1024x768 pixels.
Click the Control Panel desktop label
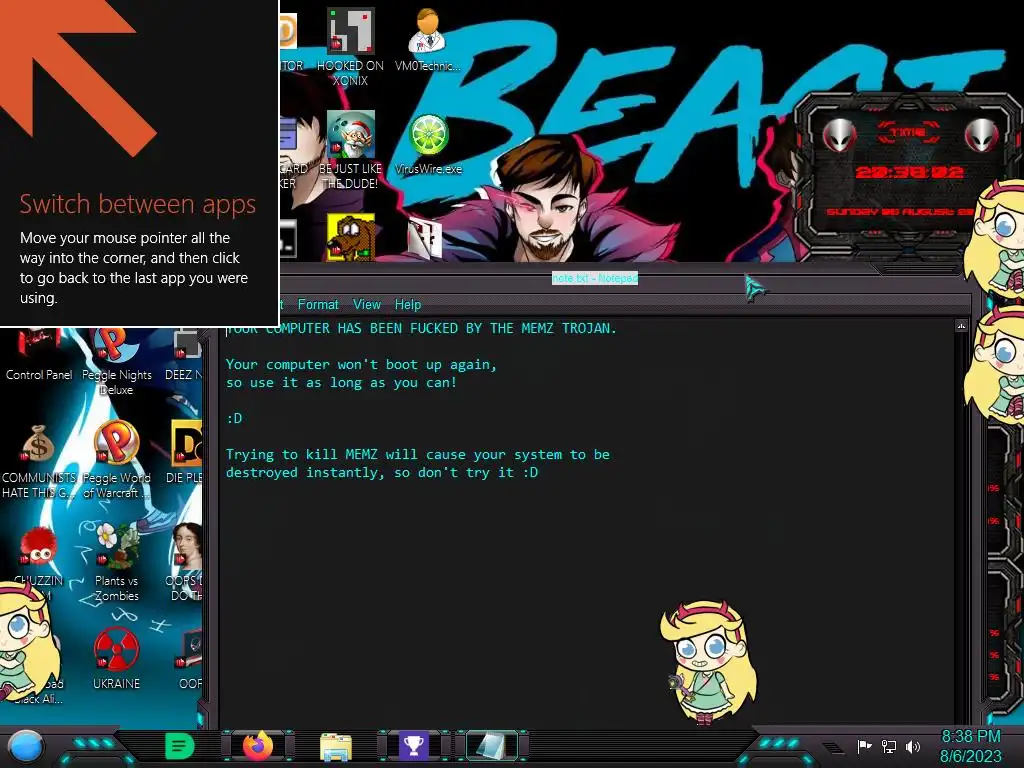tap(39, 375)
